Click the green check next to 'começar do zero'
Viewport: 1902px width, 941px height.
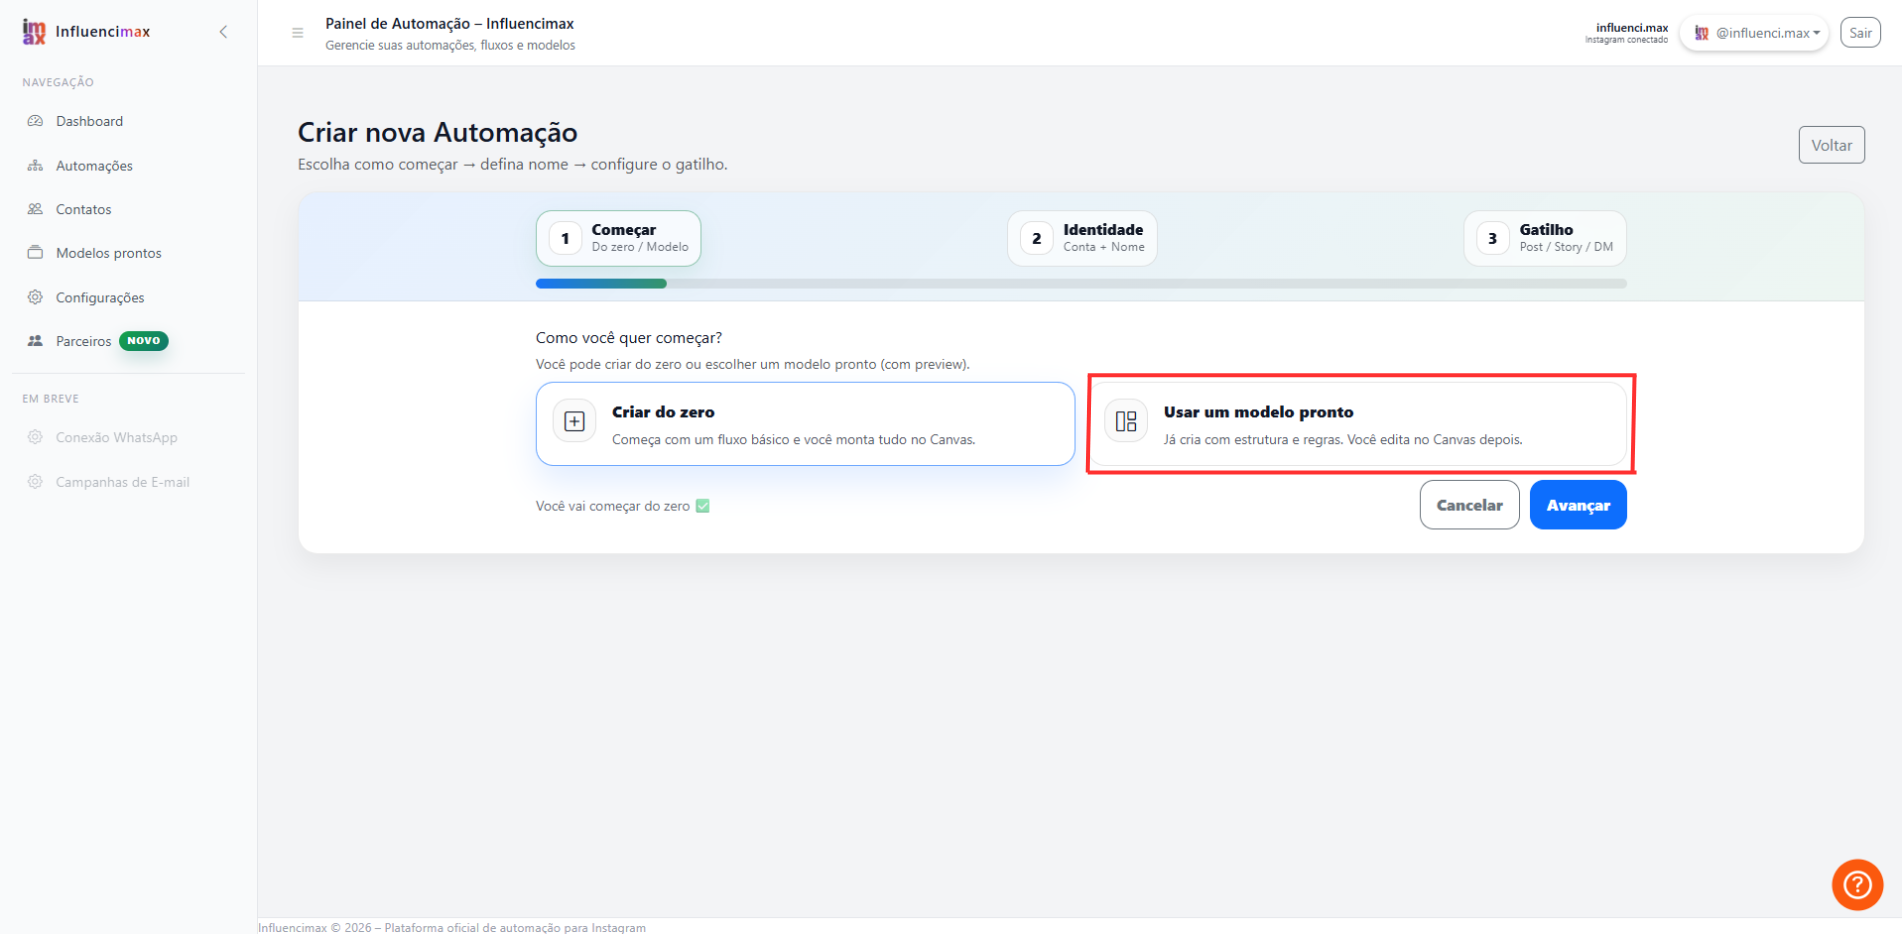tap(703, 506)
